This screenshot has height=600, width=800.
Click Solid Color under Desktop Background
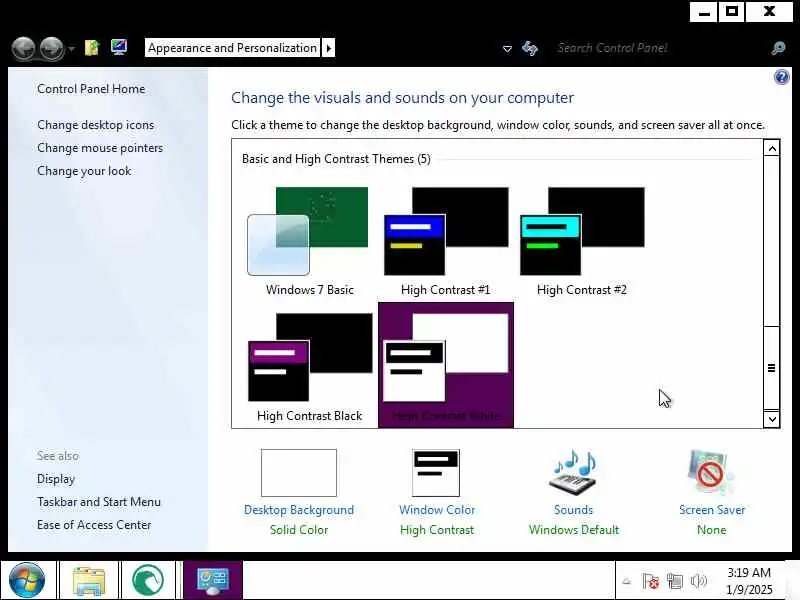pyautogui.click(x=299, y=530)
